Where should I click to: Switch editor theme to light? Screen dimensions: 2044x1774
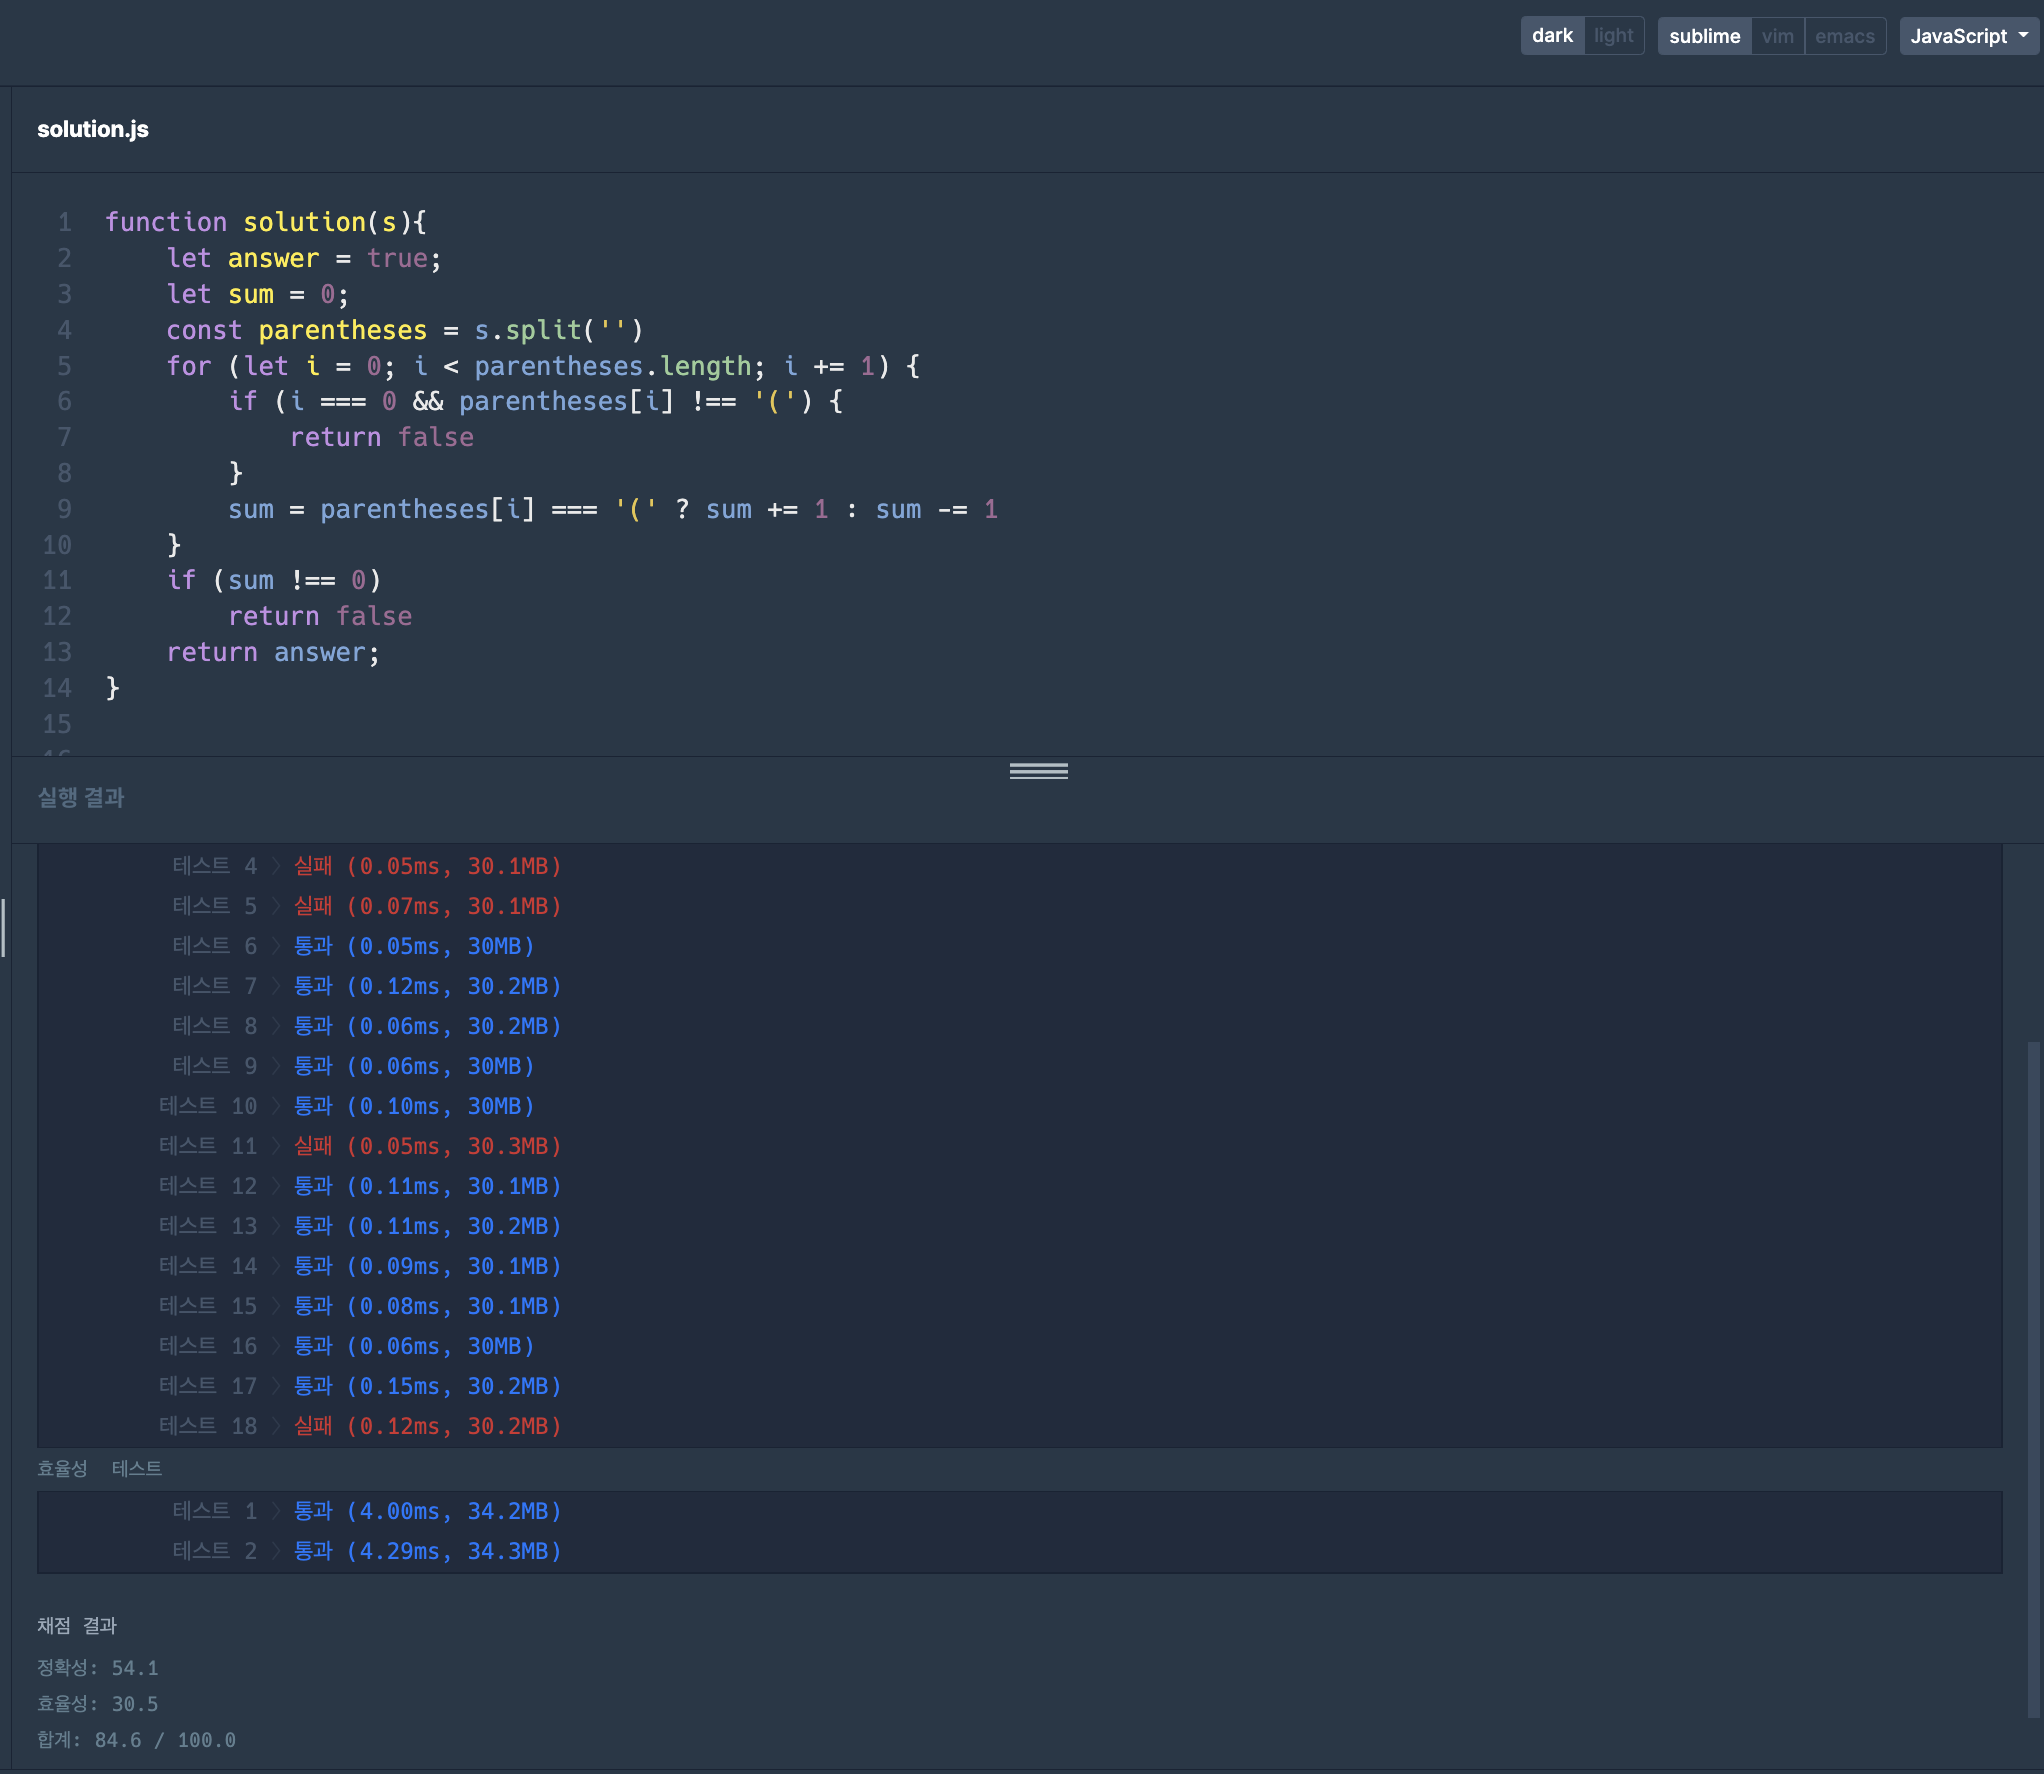[1613, 36]
